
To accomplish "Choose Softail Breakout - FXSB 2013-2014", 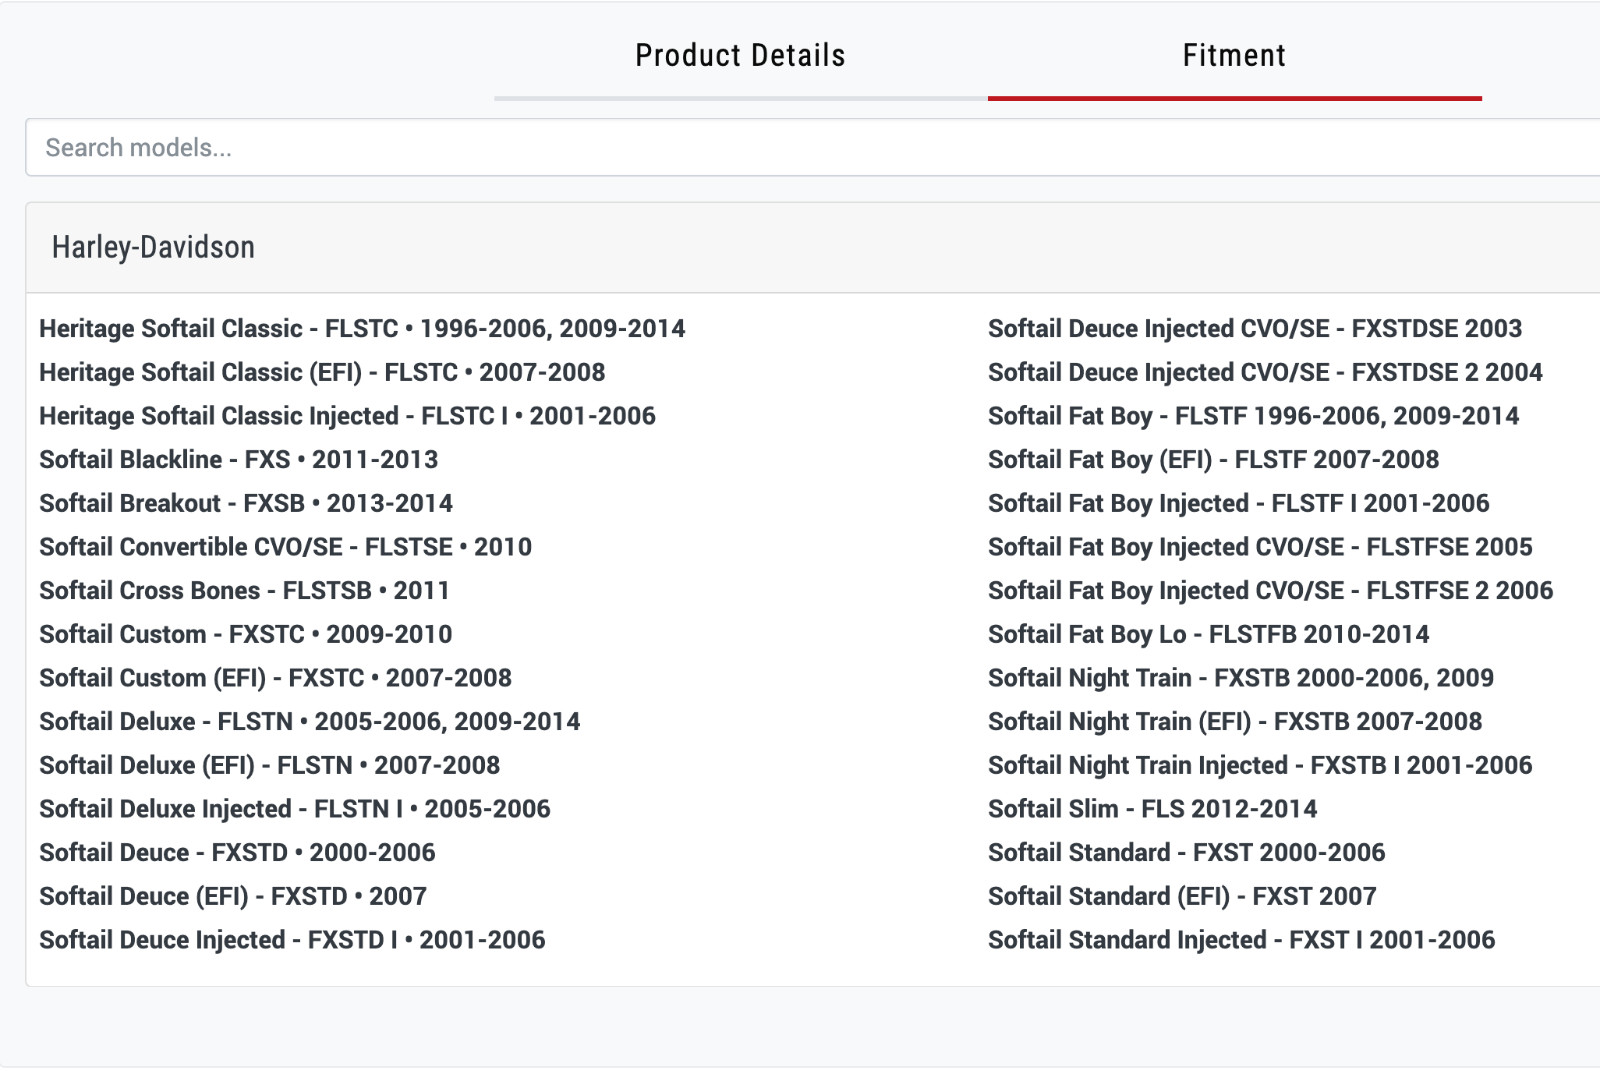I will click(246, 504).
